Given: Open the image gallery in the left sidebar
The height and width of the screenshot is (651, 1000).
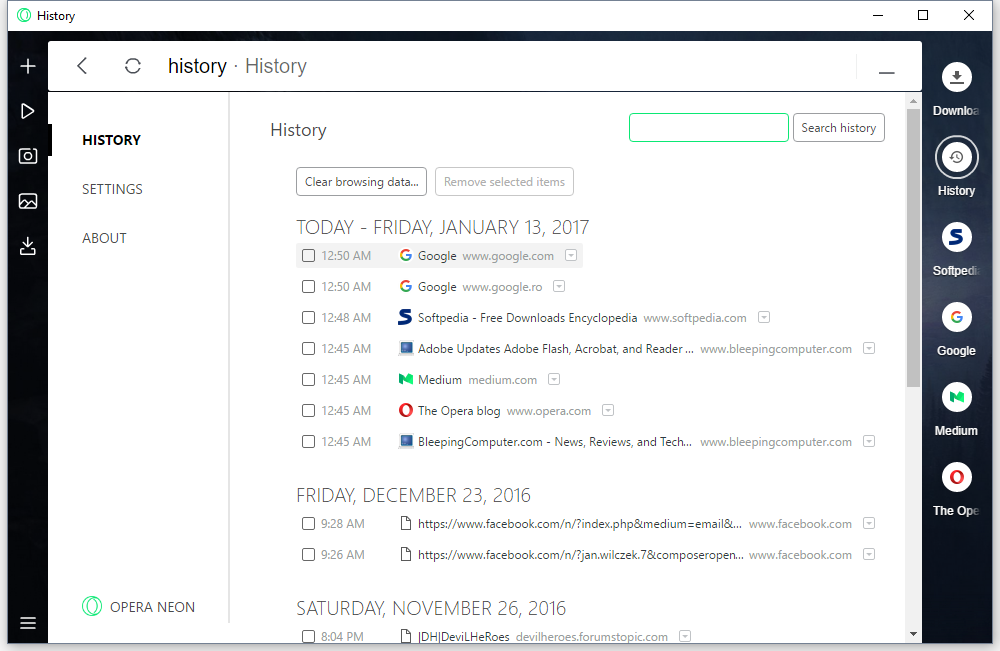Looking at the screenshot, I should pyautogui.click(x=27, y=200).
